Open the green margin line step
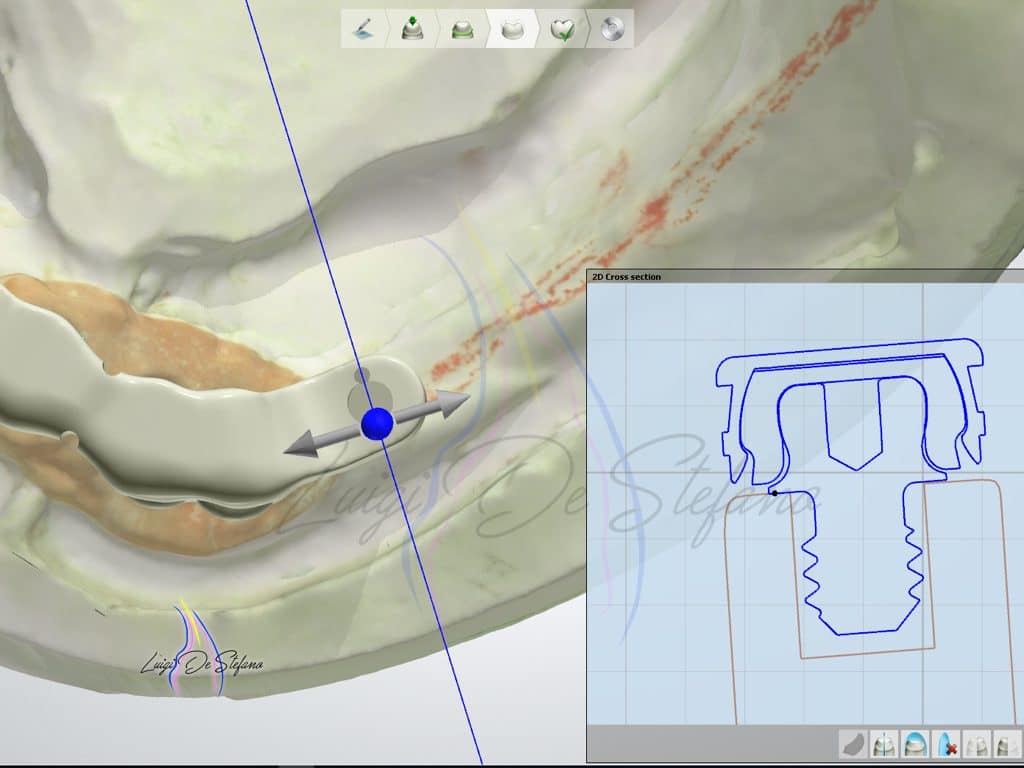 (x=462, y=30)
